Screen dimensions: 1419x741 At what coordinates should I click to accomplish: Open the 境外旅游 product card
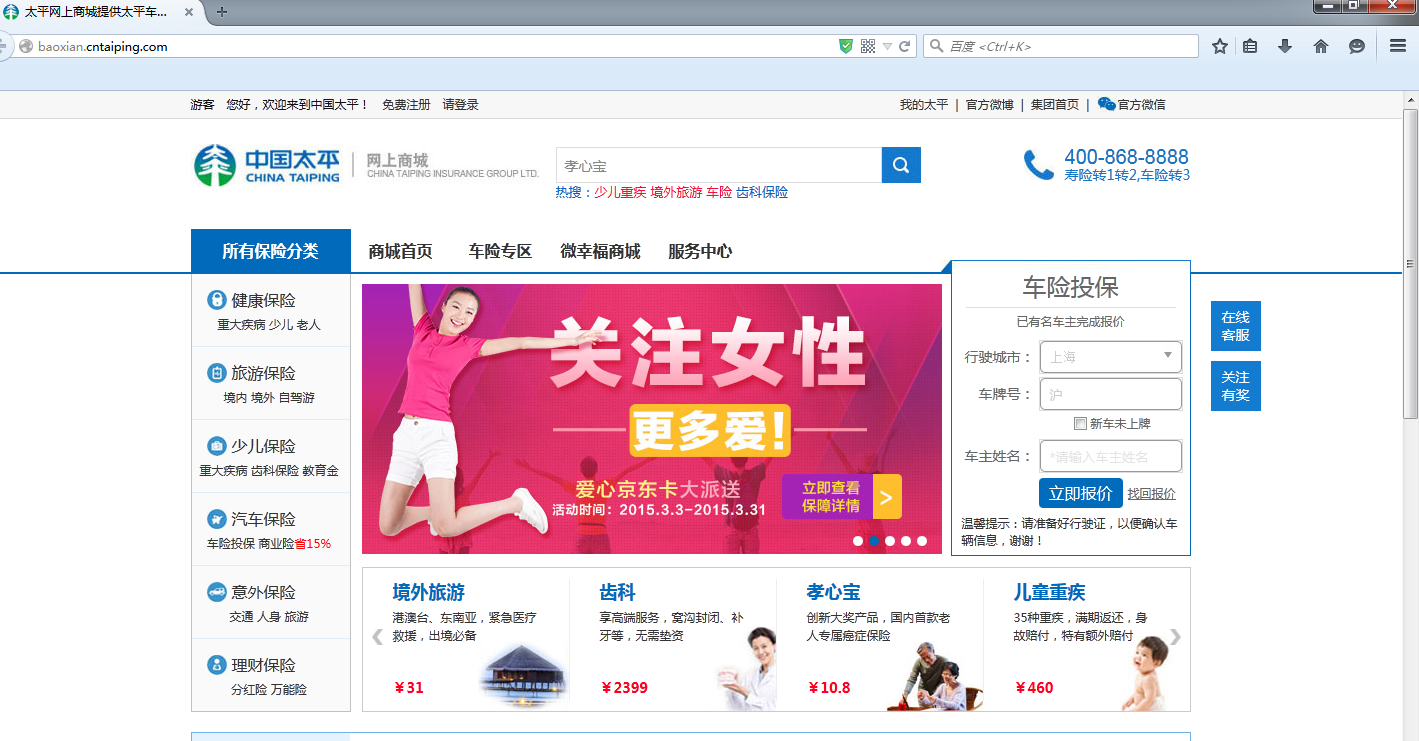coord(466,640)
